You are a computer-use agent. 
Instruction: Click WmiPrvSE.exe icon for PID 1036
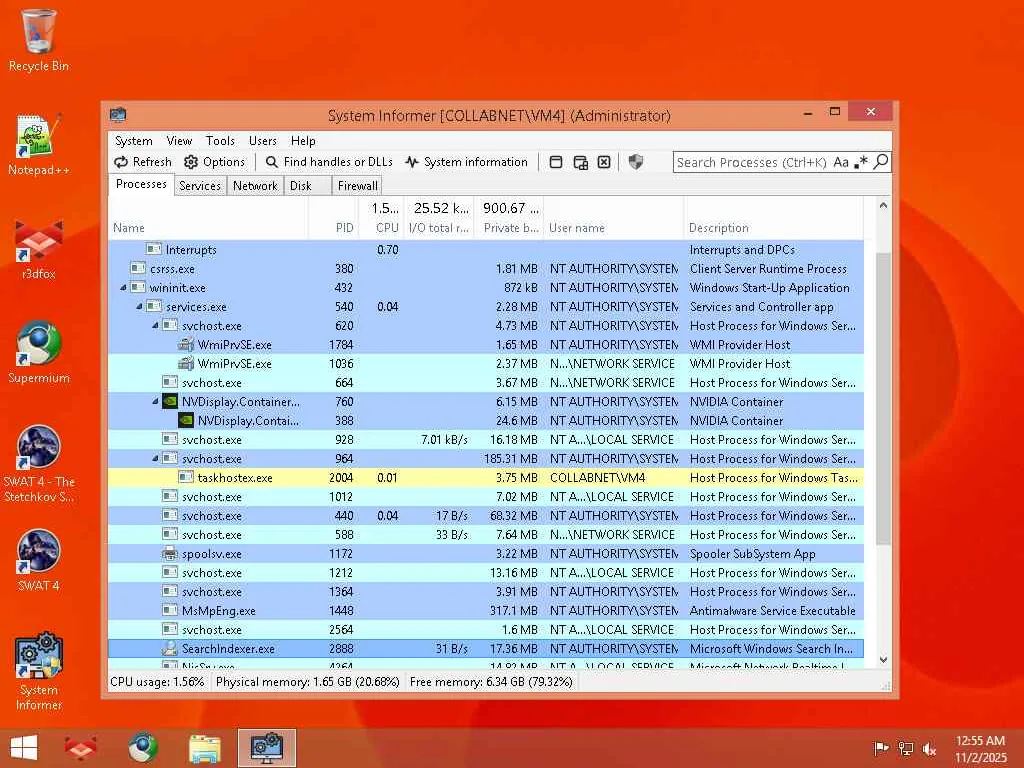pos(186,364)
